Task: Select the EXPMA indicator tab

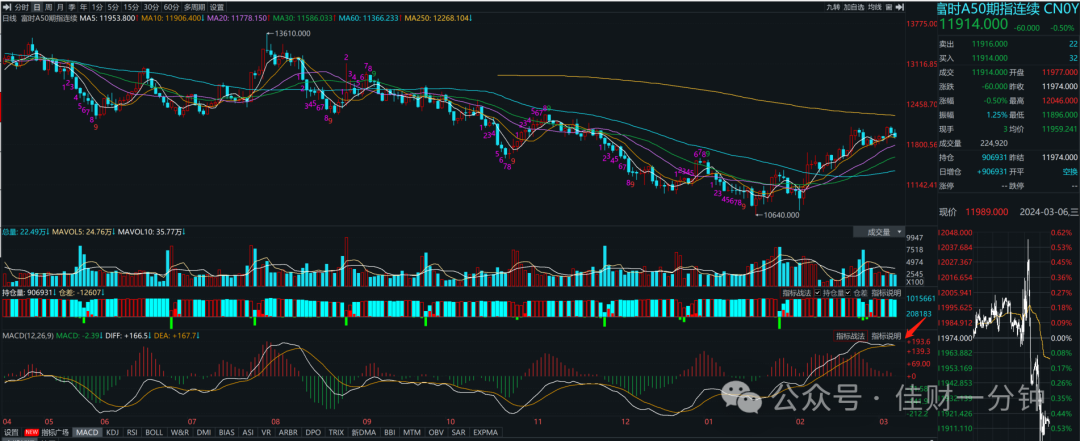Action: click(x=485, y=432)
